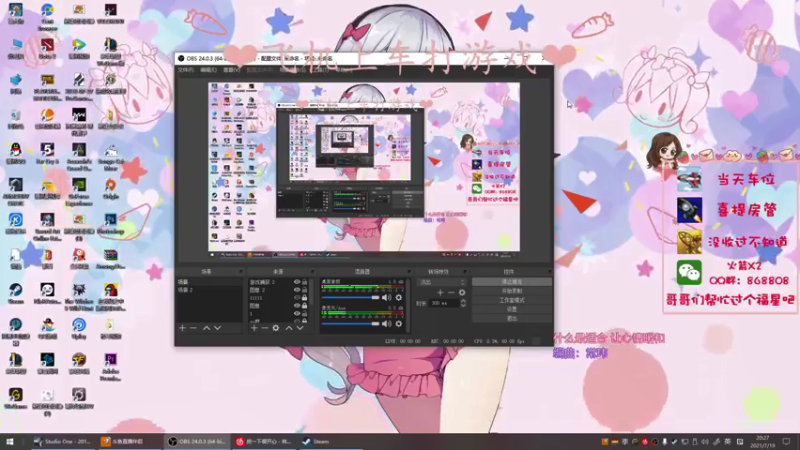Undock the 混音器 mixer panel via header icon
Image resolution: width=800 pixels, height=450 pixels.
(409, 271)
